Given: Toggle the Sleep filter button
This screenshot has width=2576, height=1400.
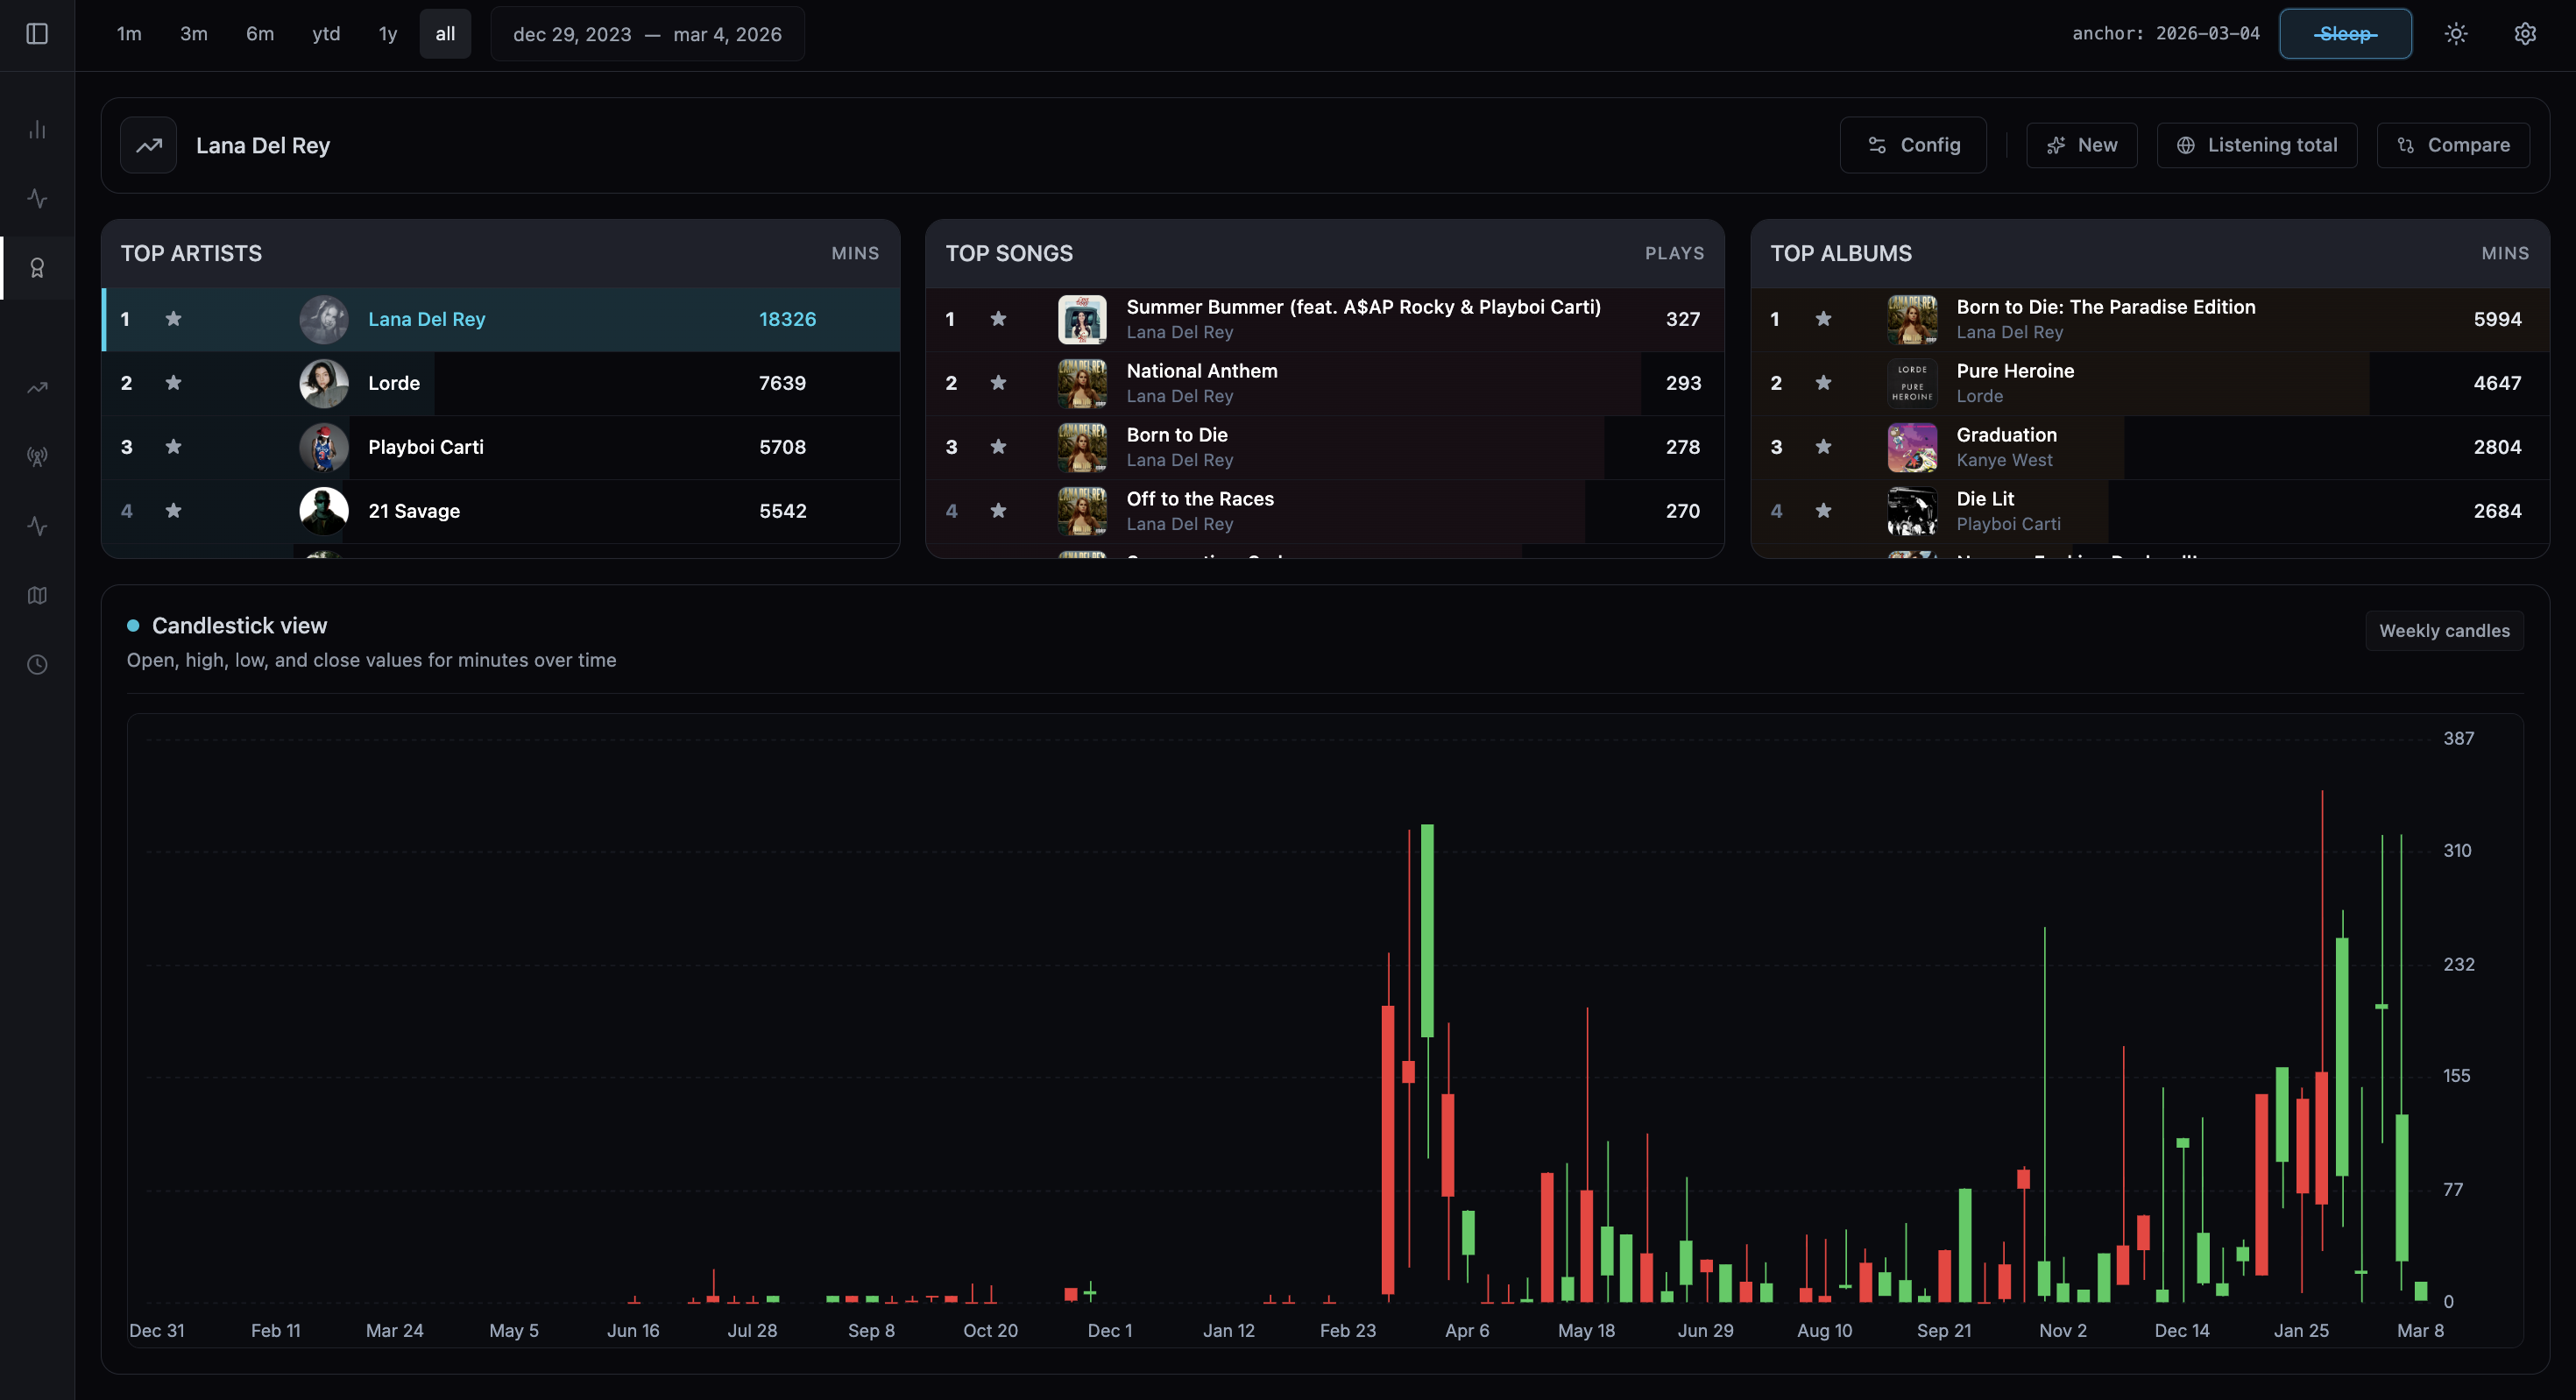Looking at the screenshot, I should 2345,33.
